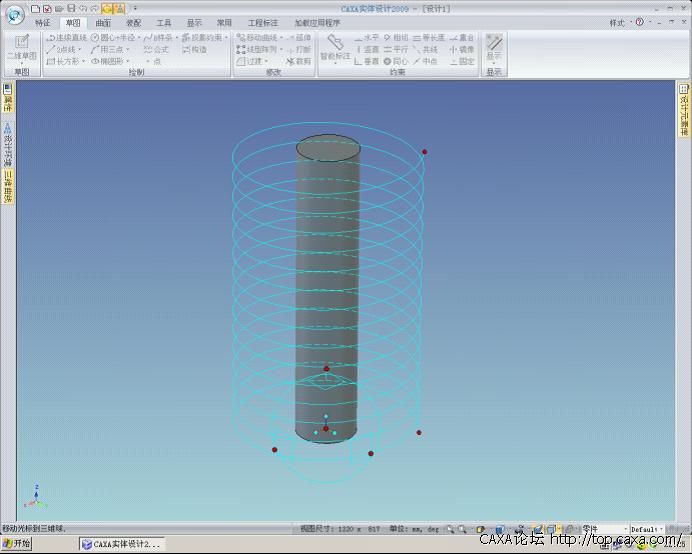This screenshot has width=692, height=554.
Task: Open the 样式 style dropdown
Action: (620, 23)
